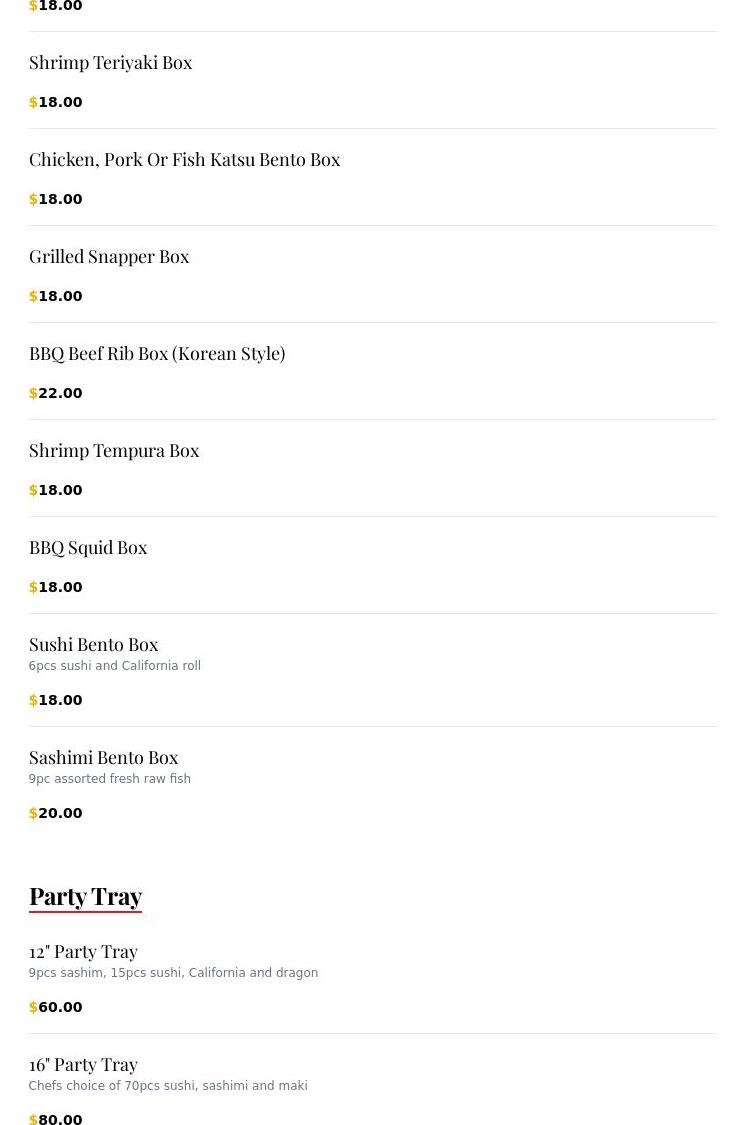Image resolution: width=745 pixels, height=1125 pixels.
Task: Click the Shrimp Tempura Box $18.00 price
Action: click(x=55, y=490)
